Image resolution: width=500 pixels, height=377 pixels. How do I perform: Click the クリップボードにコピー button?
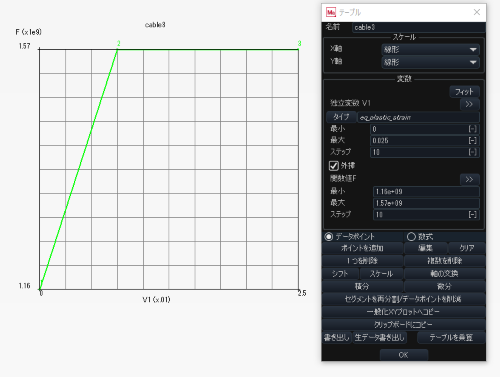point(403,324)
